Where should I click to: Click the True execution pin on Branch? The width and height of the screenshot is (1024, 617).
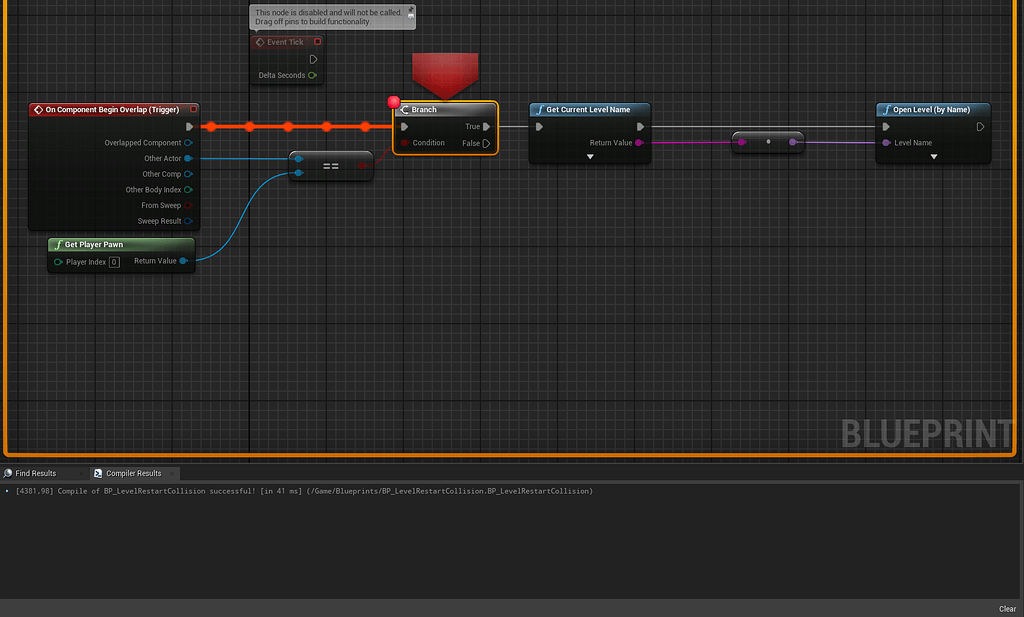point(487,126)
